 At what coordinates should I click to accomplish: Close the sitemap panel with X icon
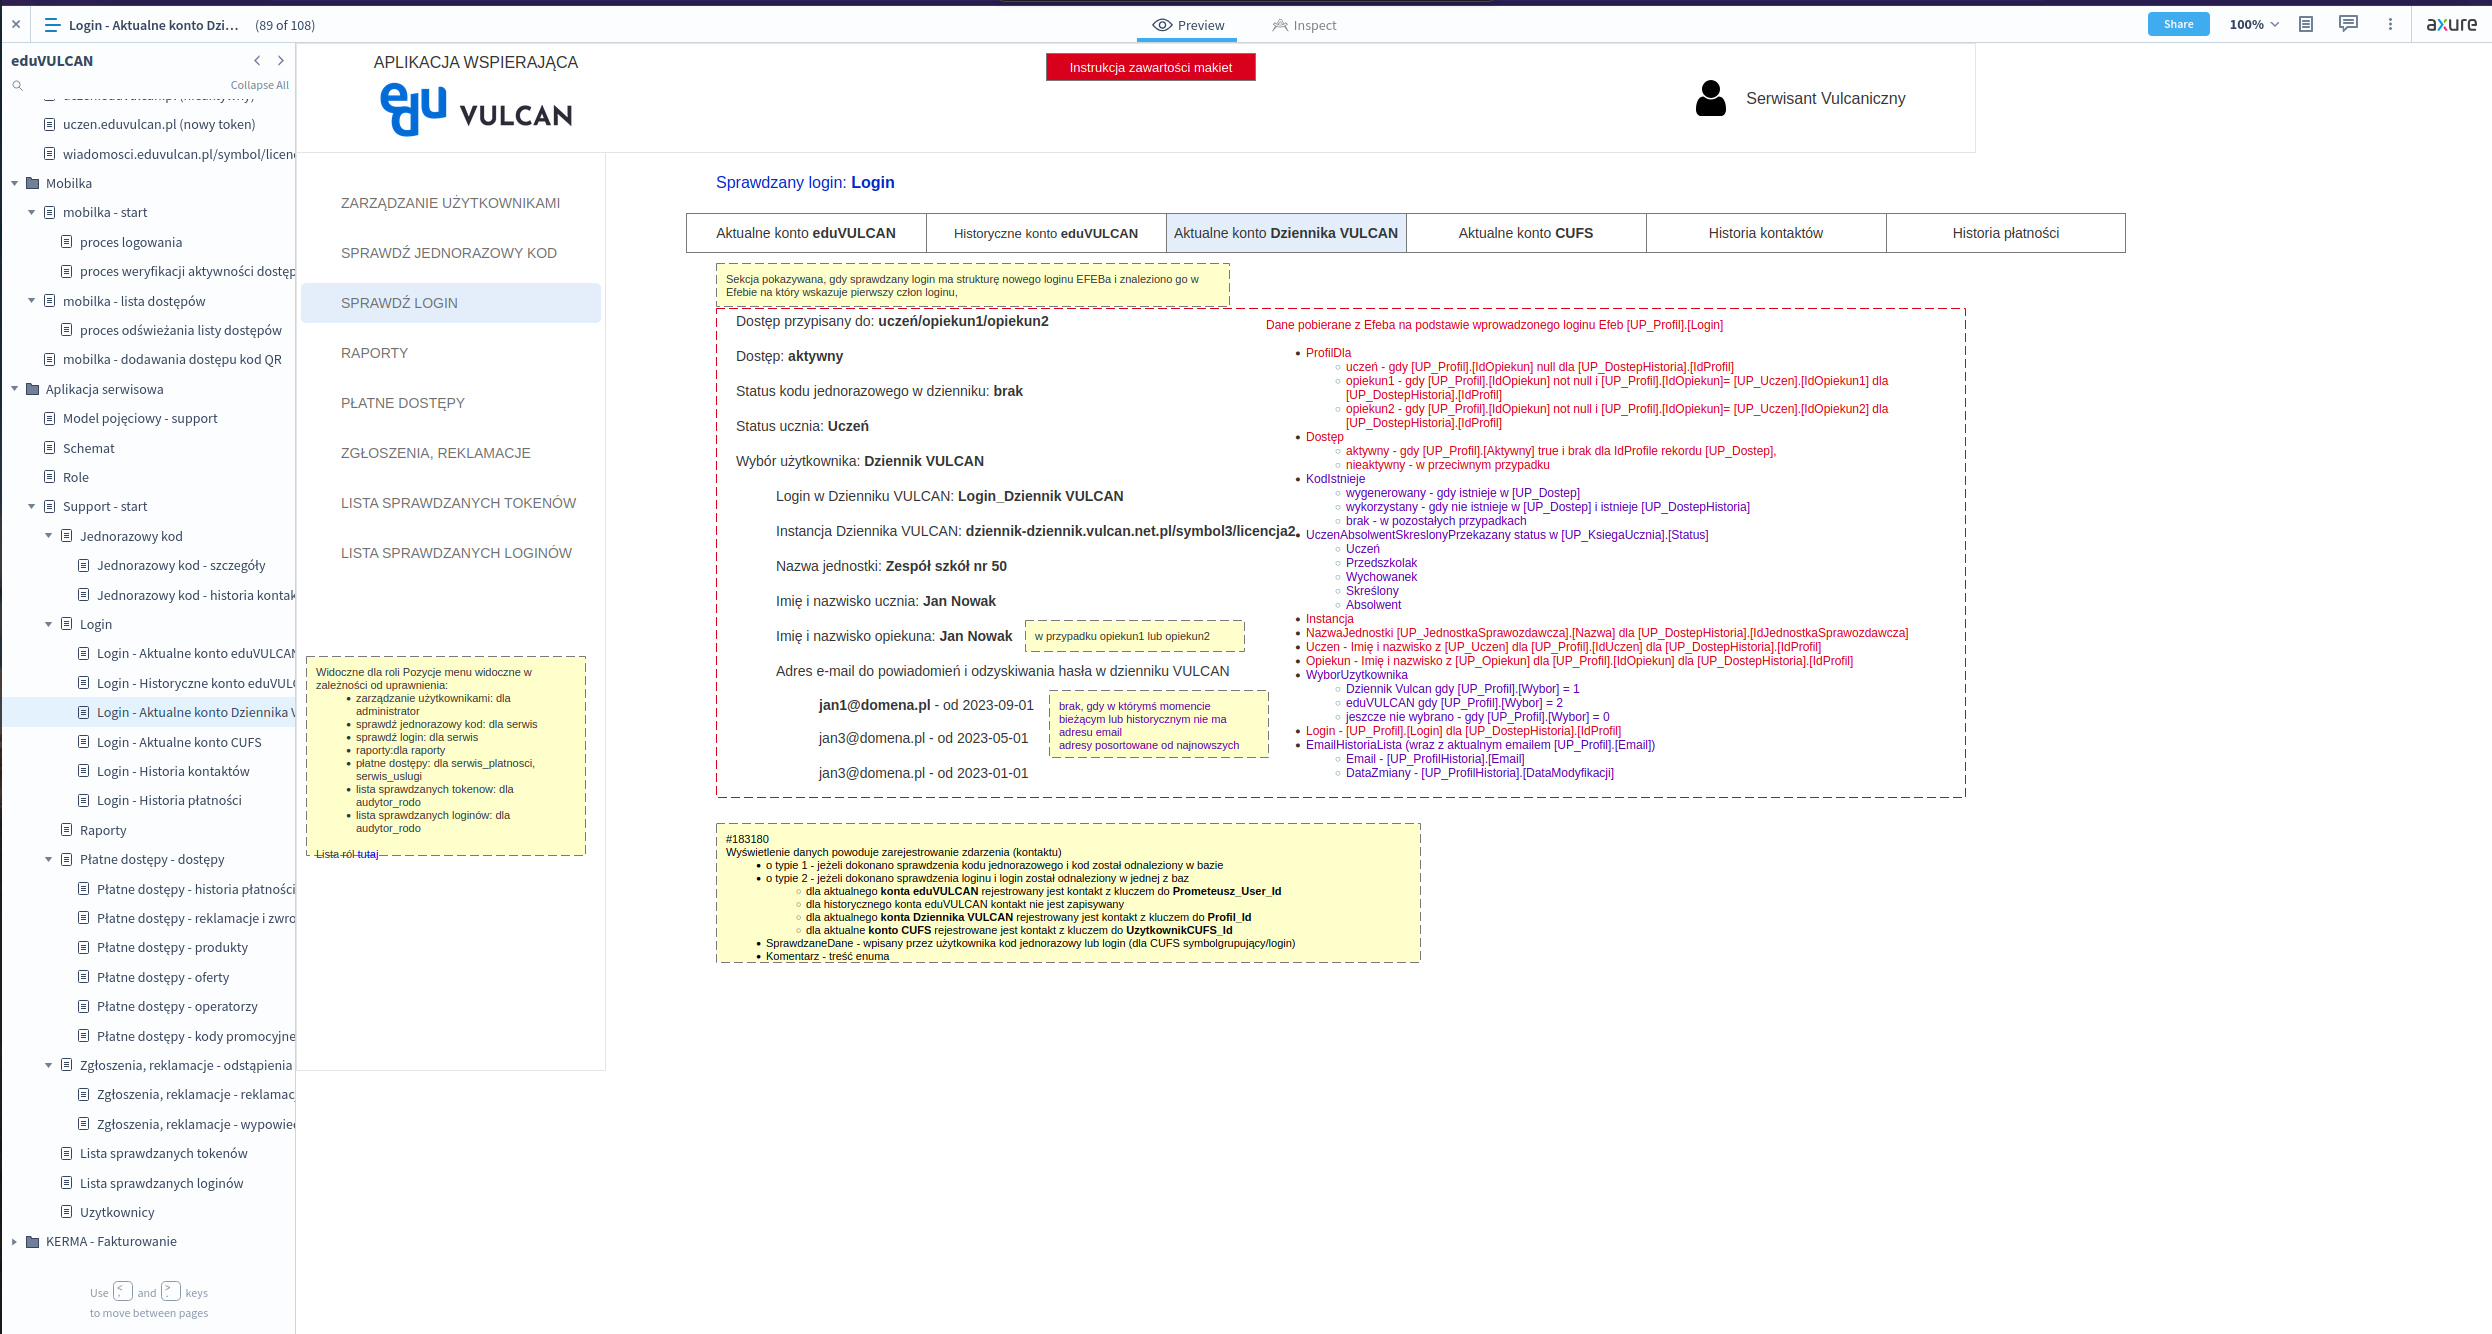click(16, 25)
